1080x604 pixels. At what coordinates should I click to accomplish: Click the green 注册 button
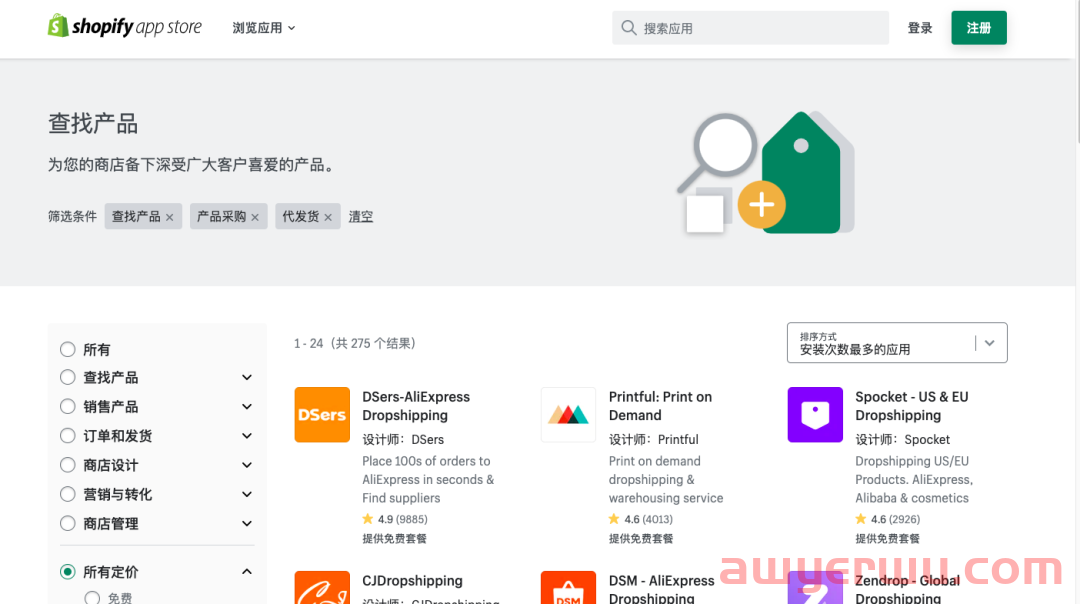(x=978, y=28)
